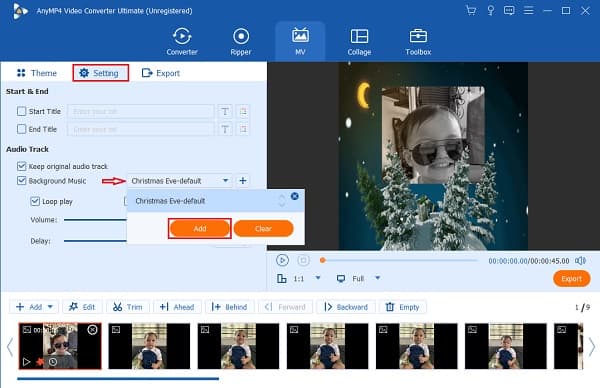
Task: Click the End Title text field
Action: pyautogui.click(x=140, y=129)
